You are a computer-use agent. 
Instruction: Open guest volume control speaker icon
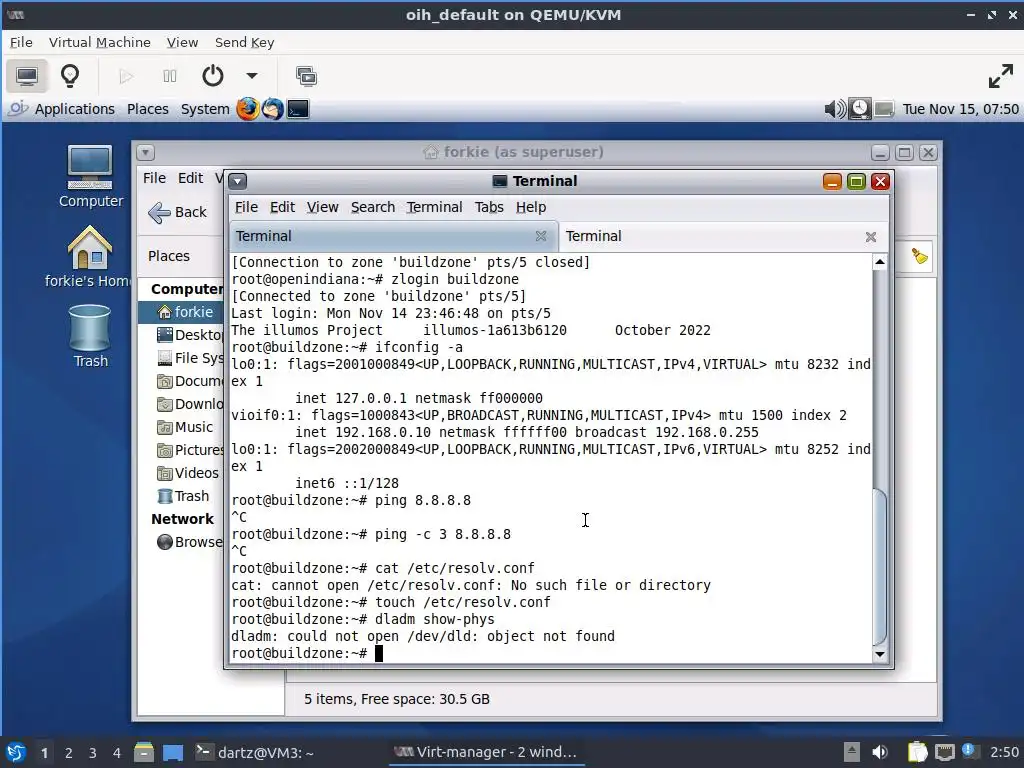pos(835,109)
